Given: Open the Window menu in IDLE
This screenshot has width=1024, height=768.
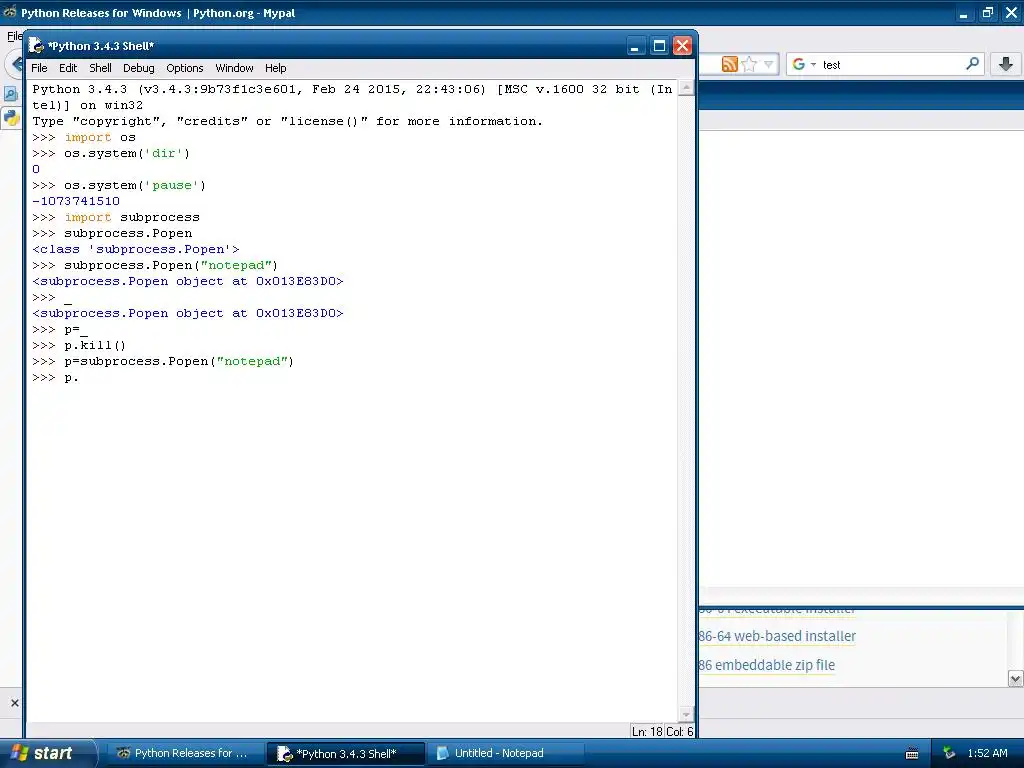Looking at the screenshot, I should coord(234,68).
